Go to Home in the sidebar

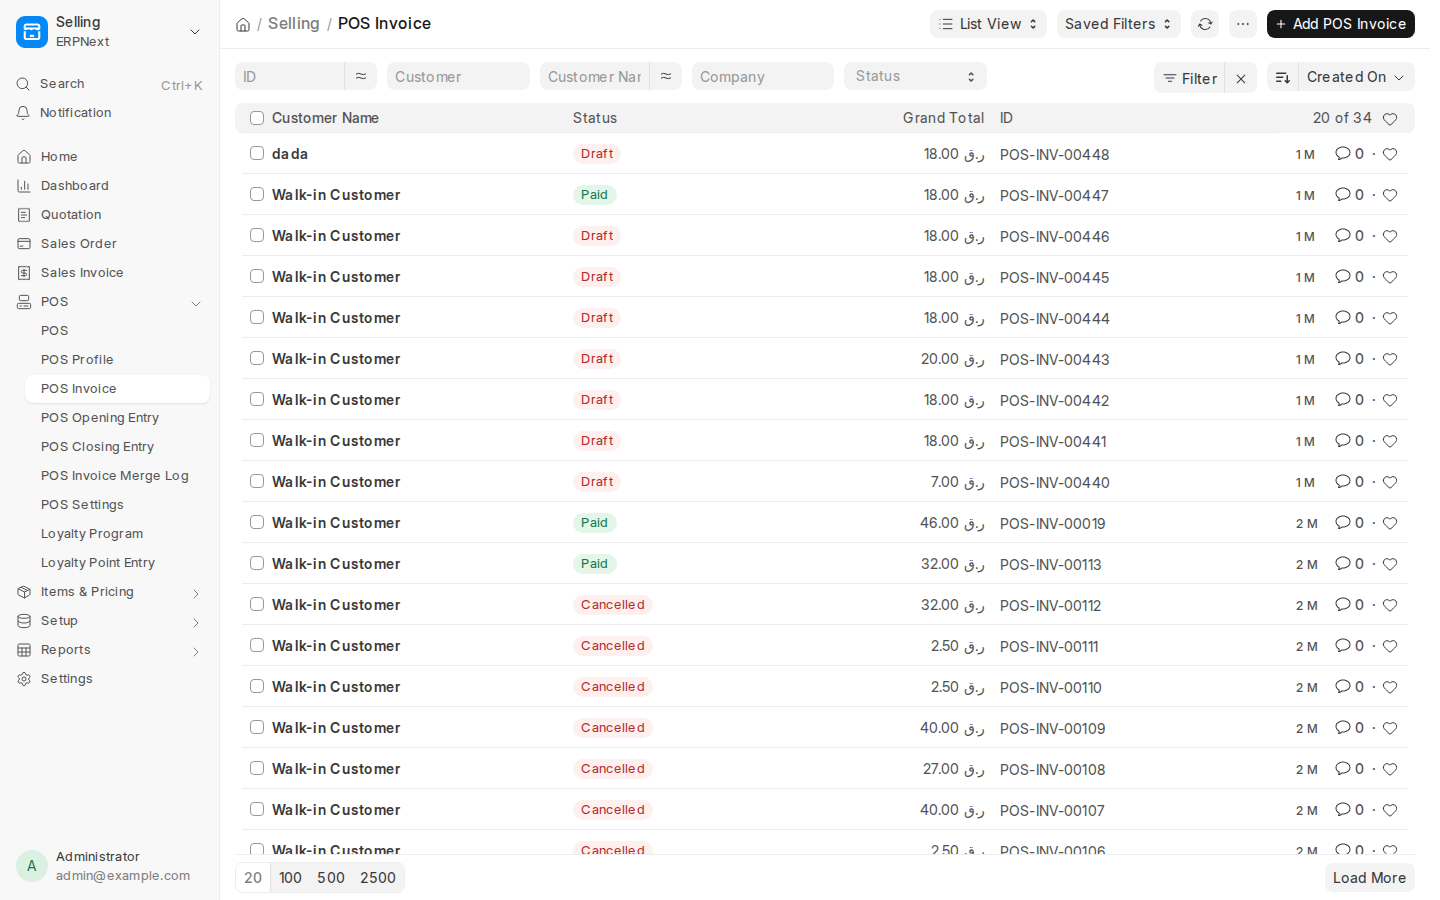pos(110,157)
